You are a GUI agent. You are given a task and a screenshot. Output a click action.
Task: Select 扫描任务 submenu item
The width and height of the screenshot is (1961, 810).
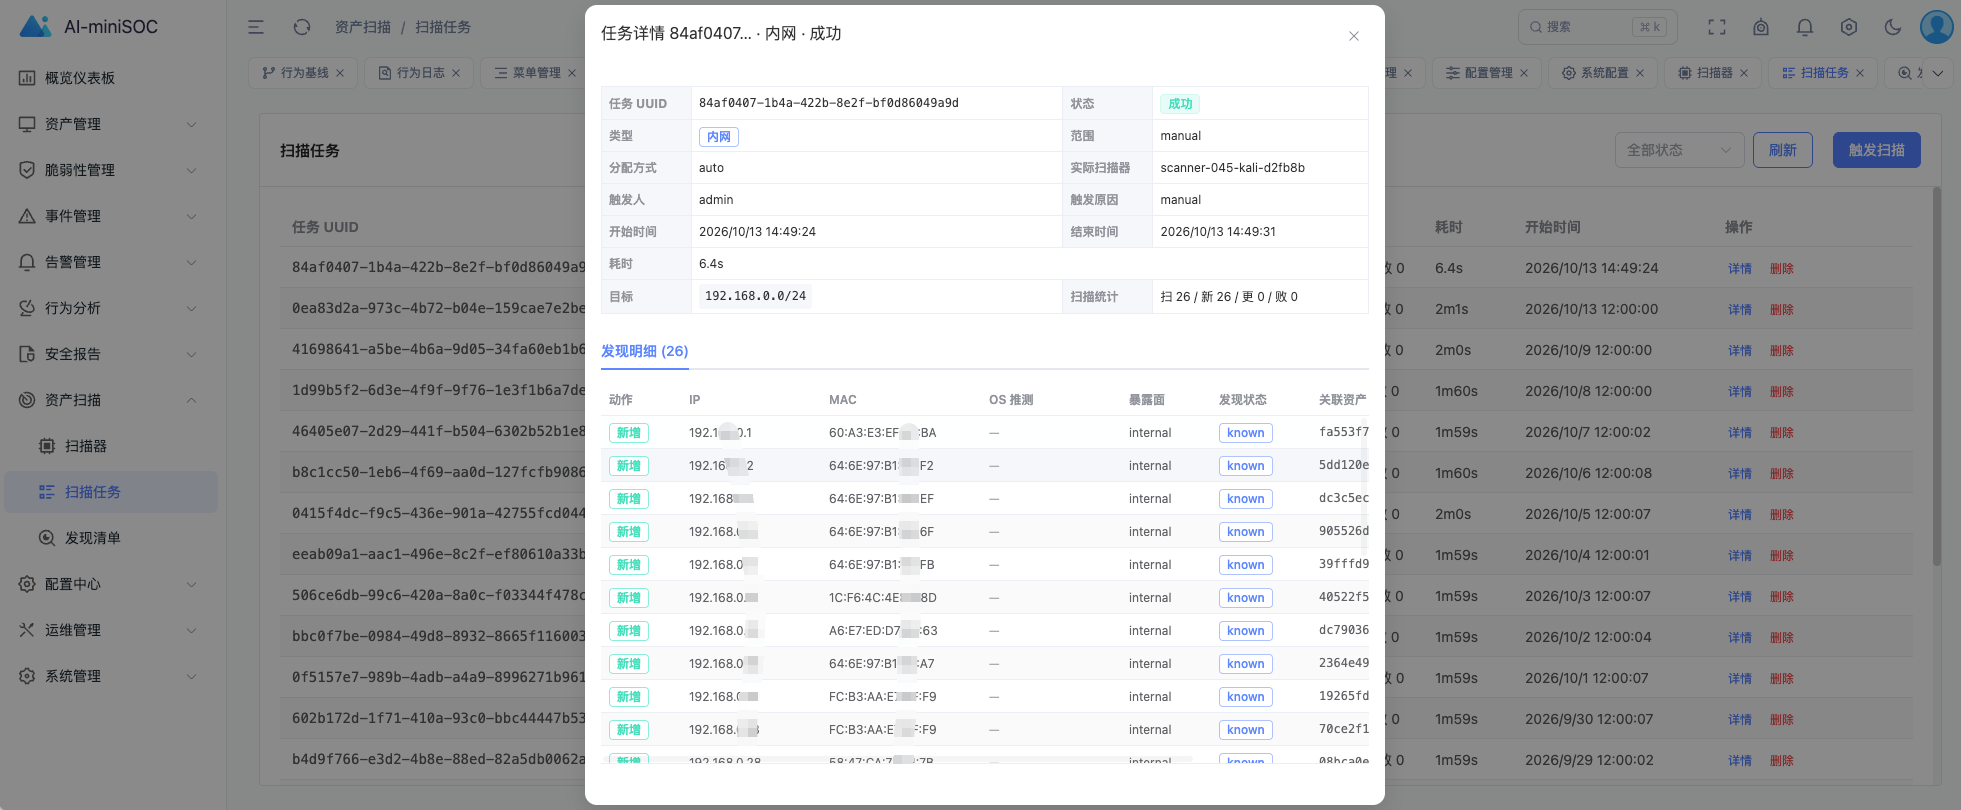[x=110, y=492]
